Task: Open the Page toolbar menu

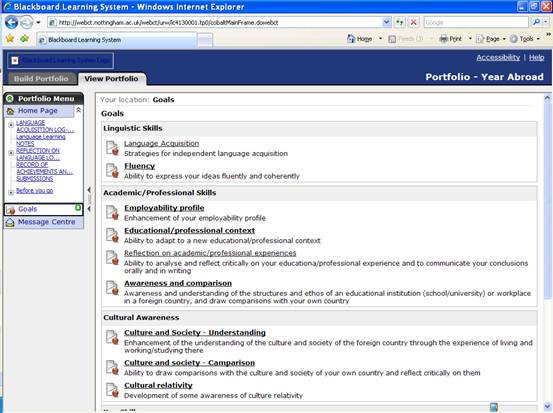Action: [491, 39]
